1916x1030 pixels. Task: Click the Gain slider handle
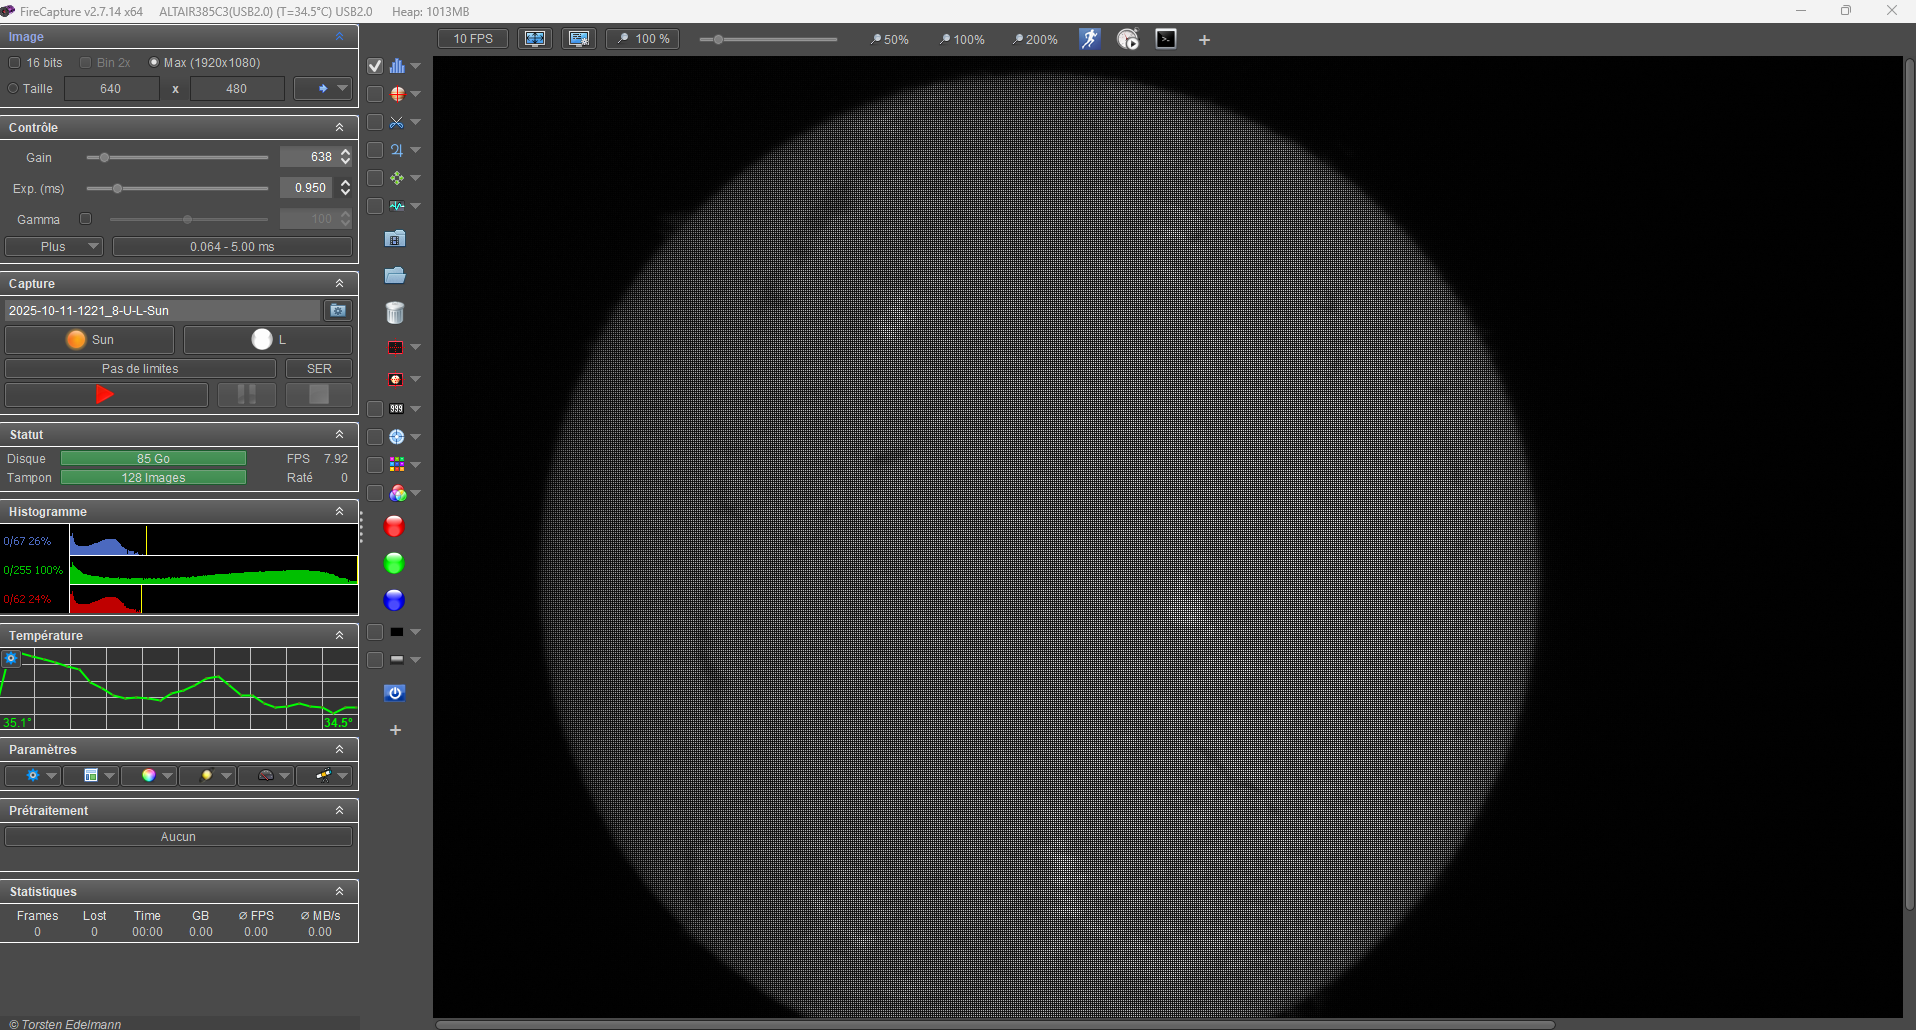point(104,157)
